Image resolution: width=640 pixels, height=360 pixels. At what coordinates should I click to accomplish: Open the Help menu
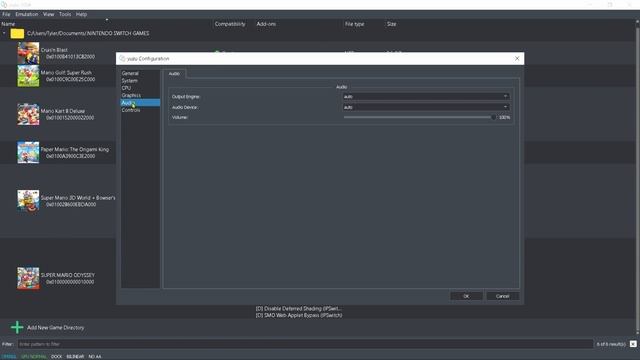pos(81,14)
